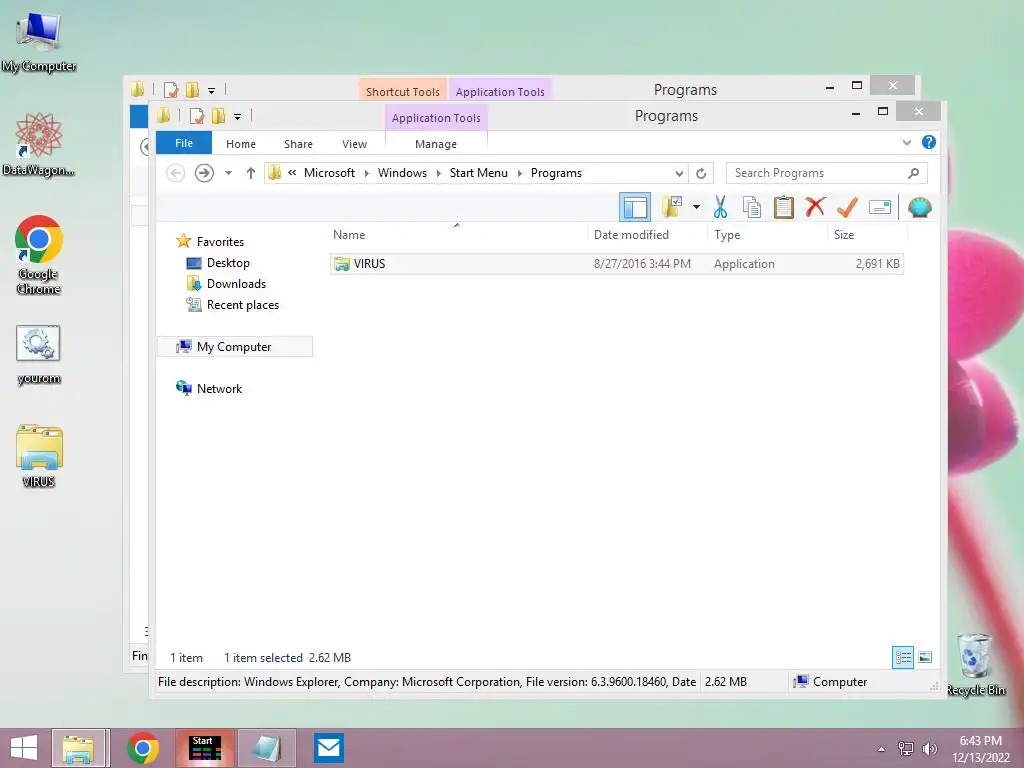Click the teal shell icon in toolbar
The image size is (1024, 768).
pos(920,208)
